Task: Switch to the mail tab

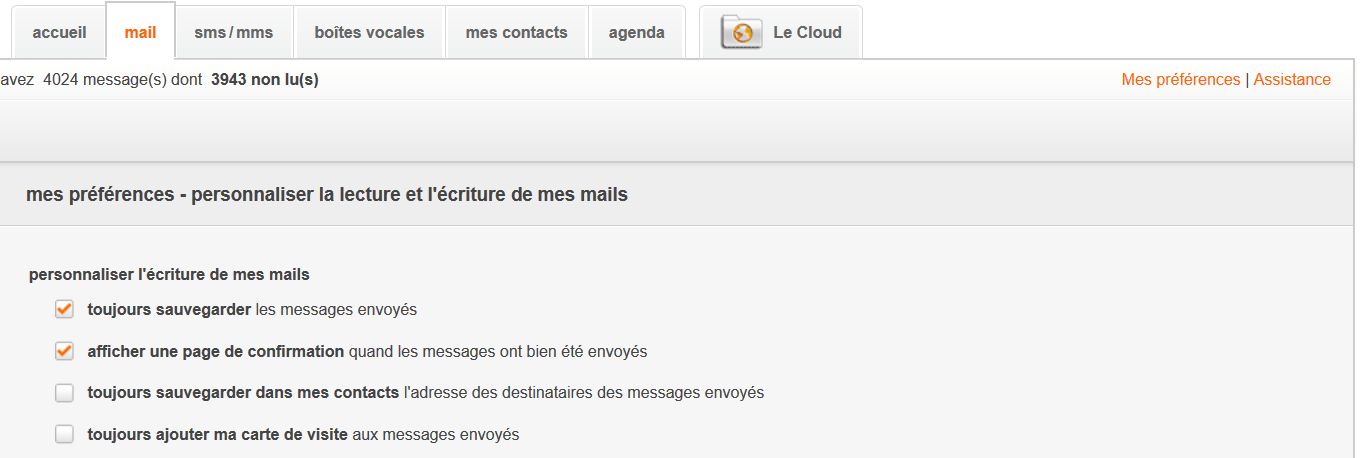Action: (x=140, y=32)
